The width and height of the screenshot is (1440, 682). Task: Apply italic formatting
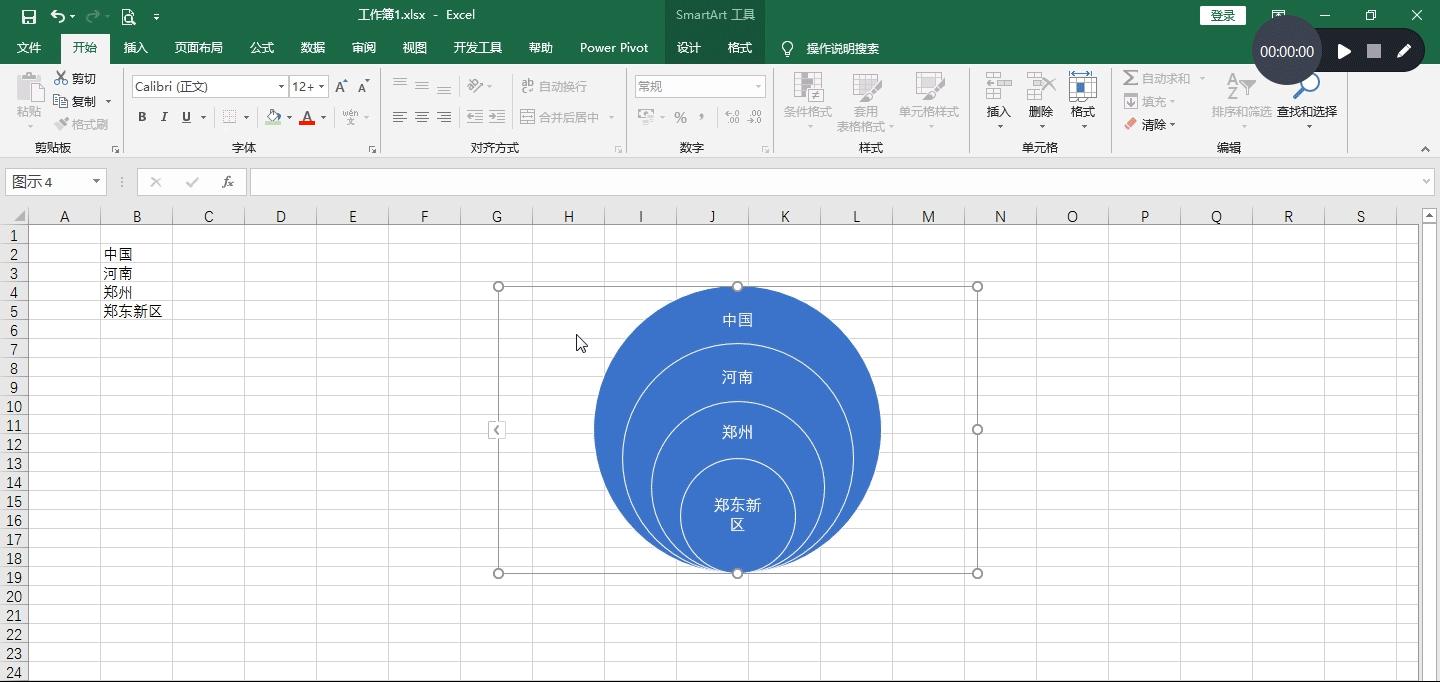click(163, 117)
